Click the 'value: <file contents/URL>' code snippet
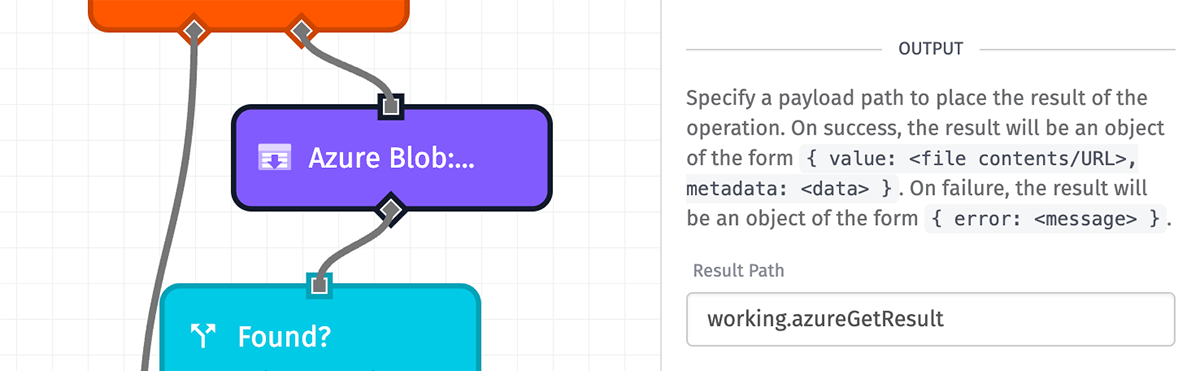The image size is (1200, 371). [970, 157]
